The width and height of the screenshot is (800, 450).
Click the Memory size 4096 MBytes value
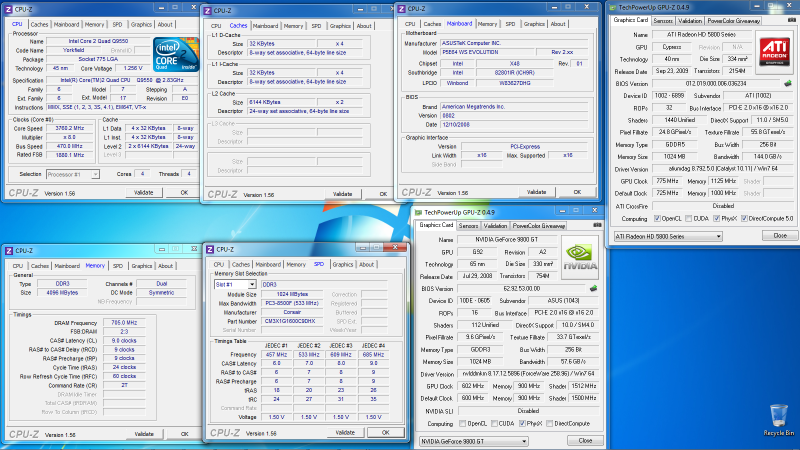pos(62,293)
